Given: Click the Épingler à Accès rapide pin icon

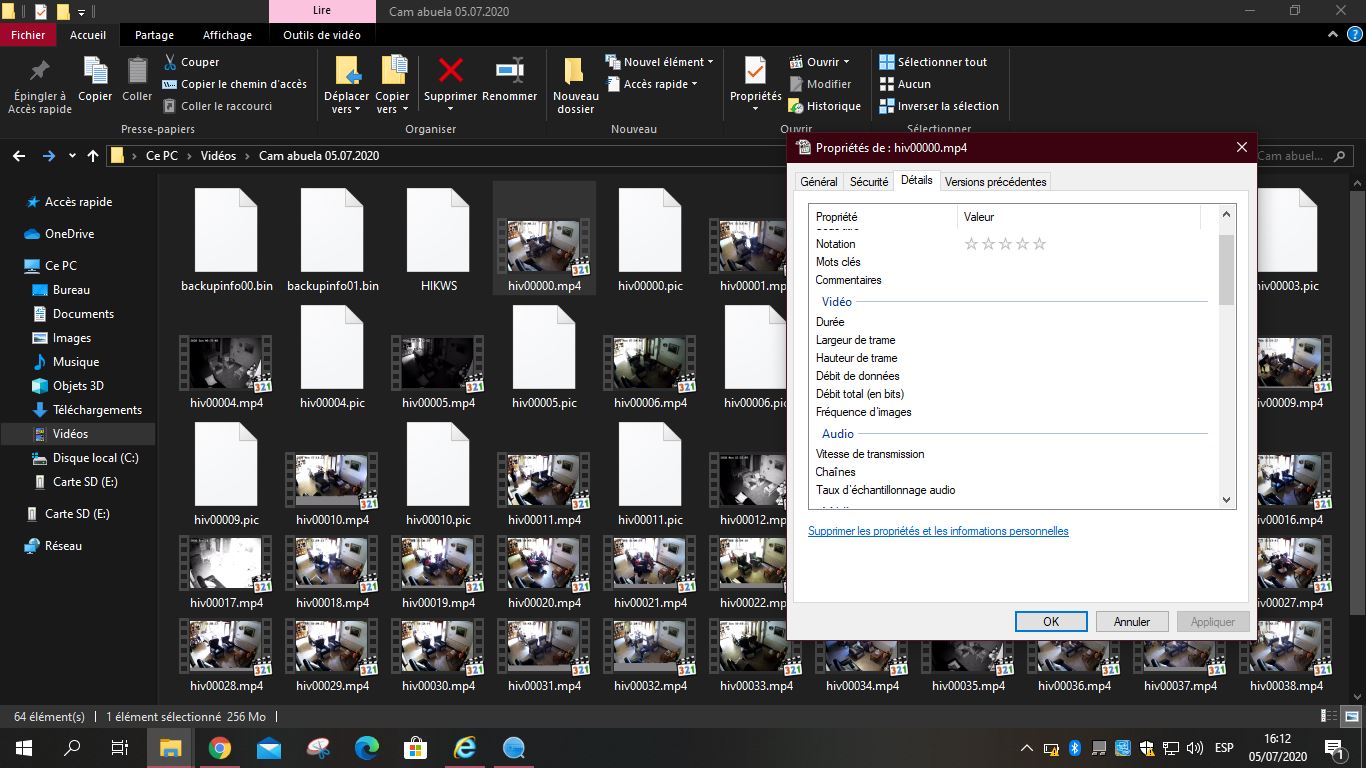Looking at the screenshot, I should pos(40,71).
